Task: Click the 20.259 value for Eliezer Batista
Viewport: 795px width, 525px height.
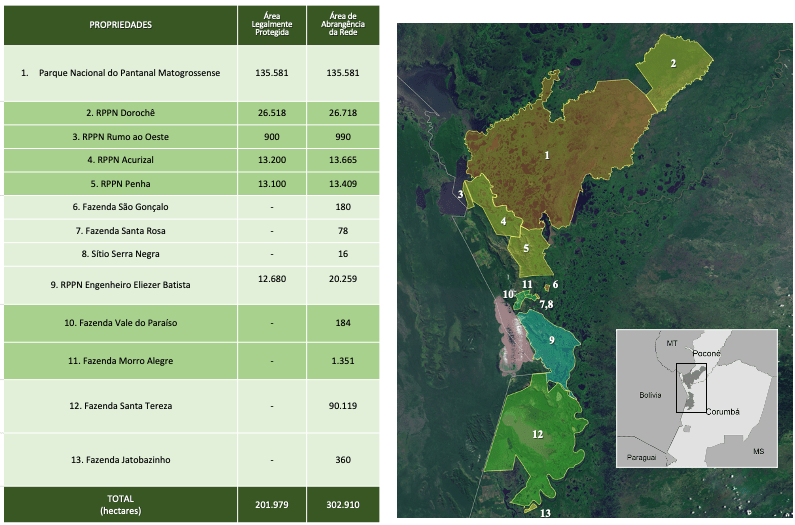Action: click(x=343, y=285)
